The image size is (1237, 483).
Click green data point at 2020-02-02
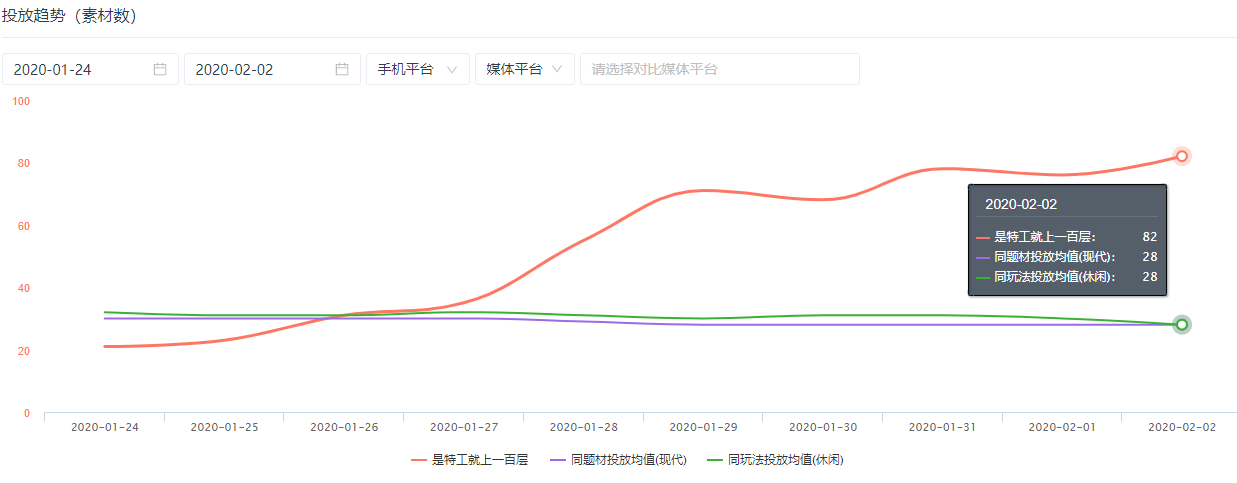tap(1181, 324)
